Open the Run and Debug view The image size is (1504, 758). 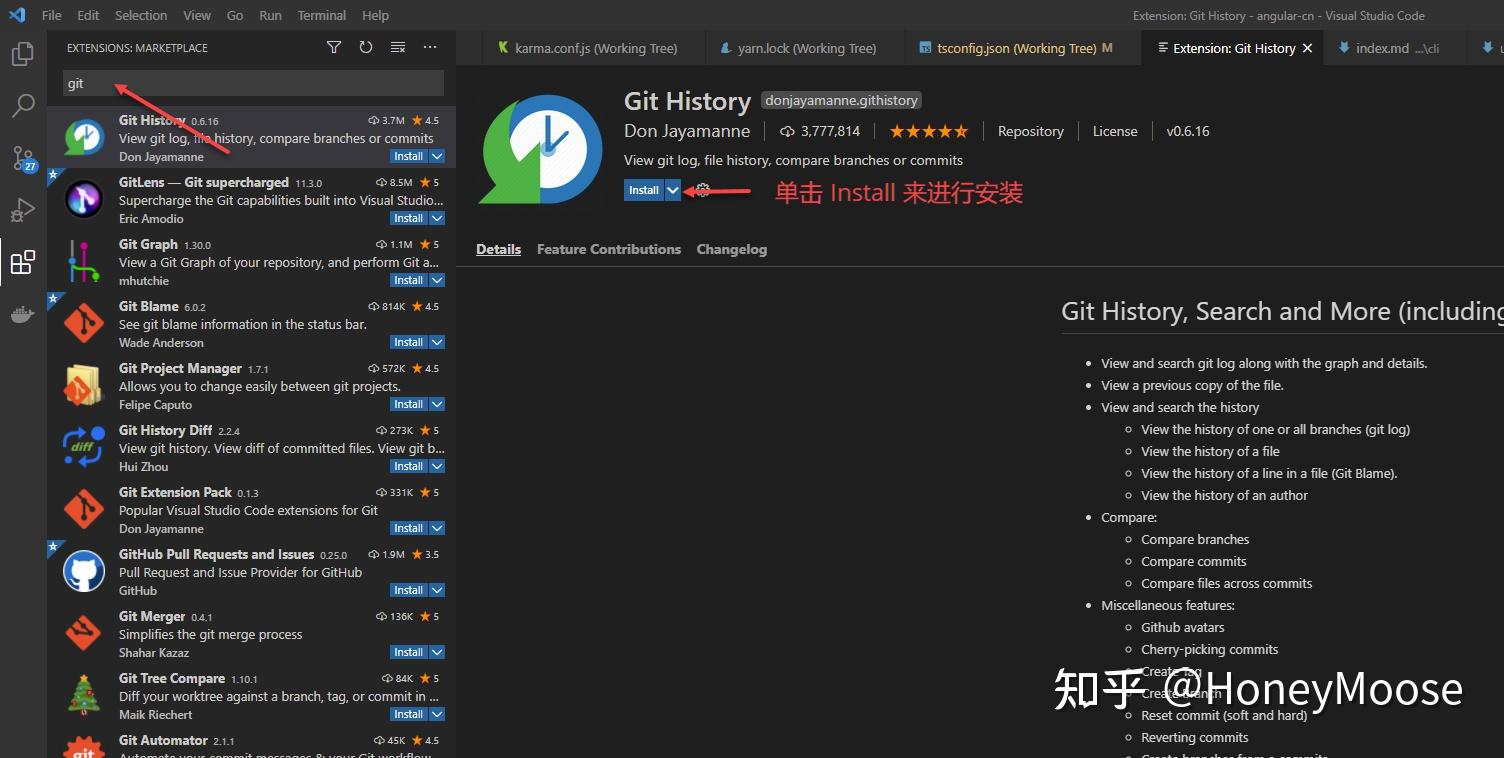click(22, 210)
